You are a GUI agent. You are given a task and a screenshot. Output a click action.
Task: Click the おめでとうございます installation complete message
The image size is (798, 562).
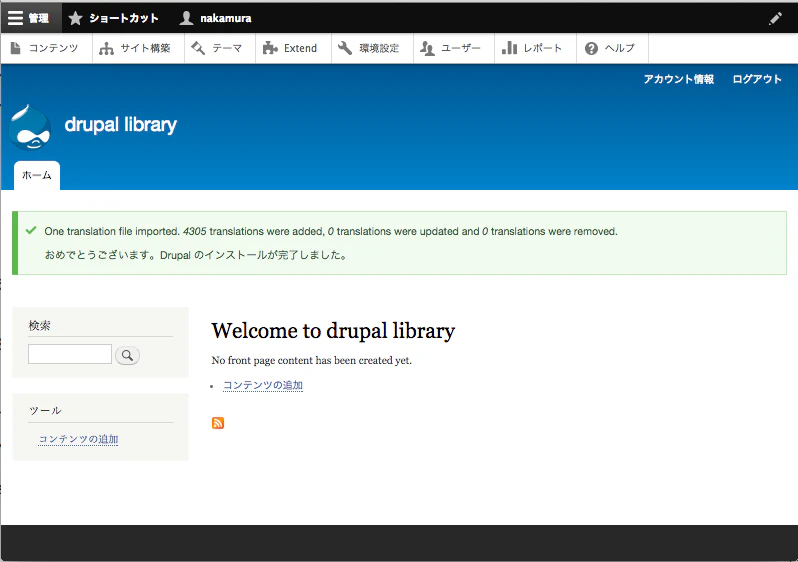(x=195, y=255)
